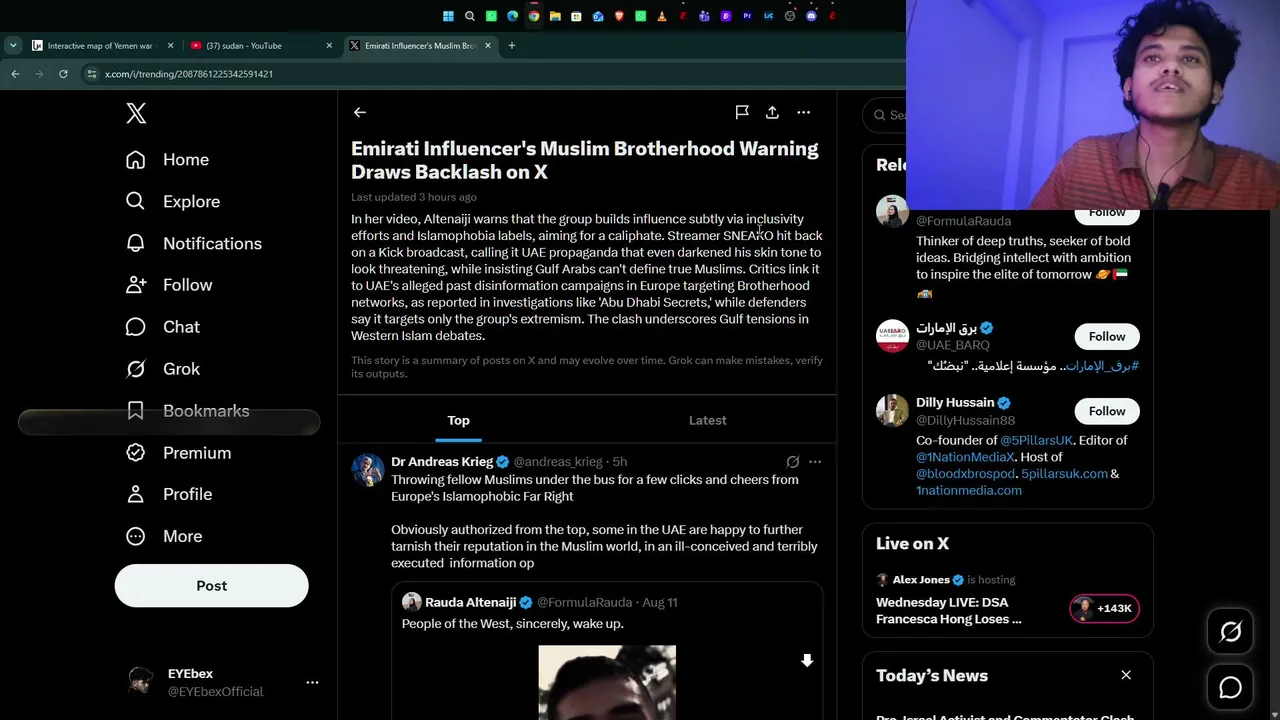Click the X search field
The image size is (1280, 720).
coord(884,115)
